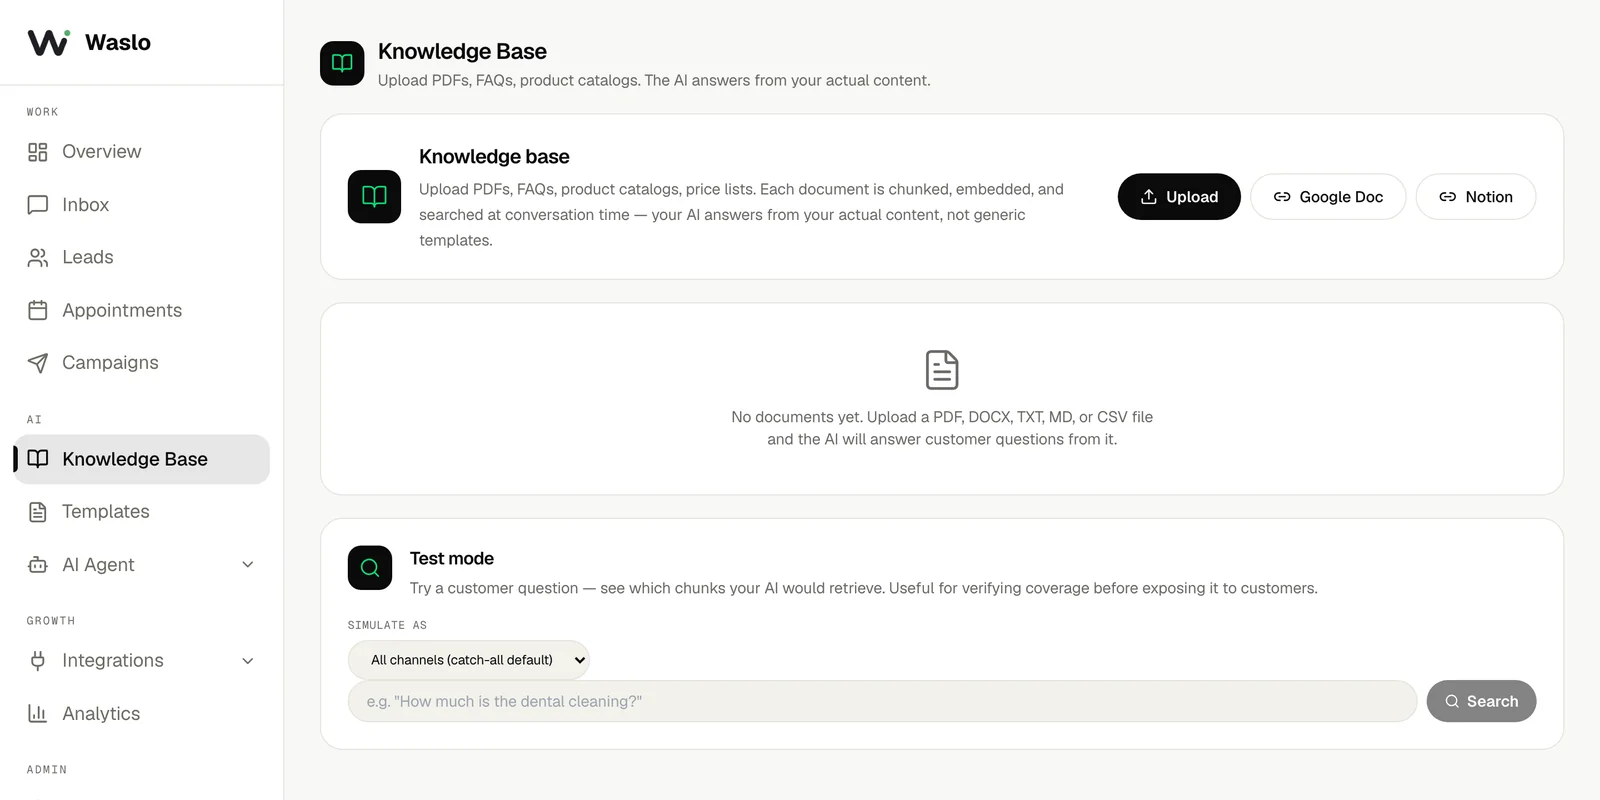Click the page header book icon
Image resolution: width=1600 pixels, height=800 pixels.
coord(342,63)
